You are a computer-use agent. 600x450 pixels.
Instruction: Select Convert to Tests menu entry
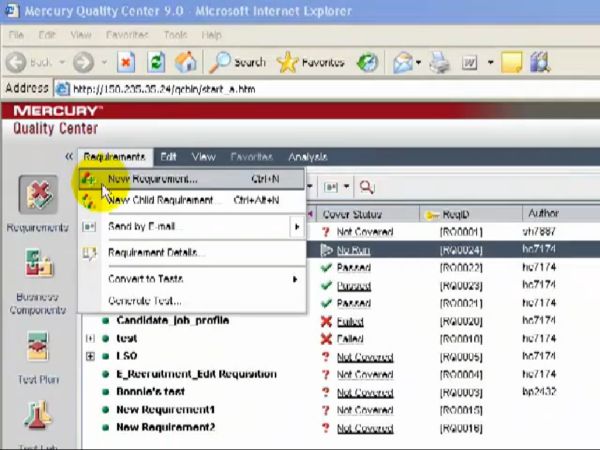click(191, 279)
